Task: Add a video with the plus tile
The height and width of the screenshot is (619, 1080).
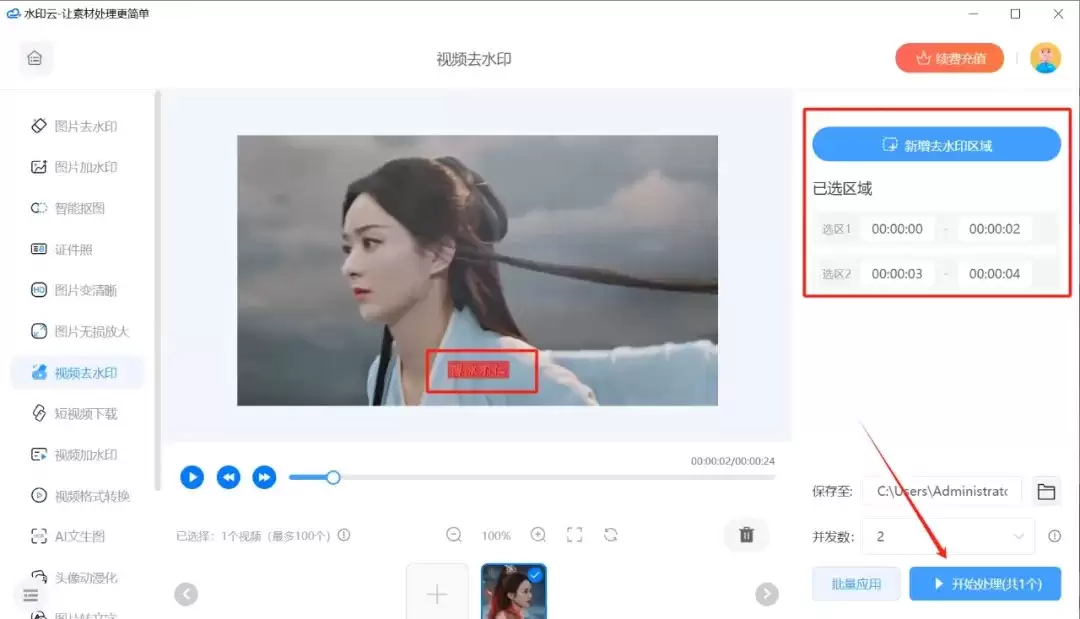Action: pyautogui.click(x=437, y=591)
